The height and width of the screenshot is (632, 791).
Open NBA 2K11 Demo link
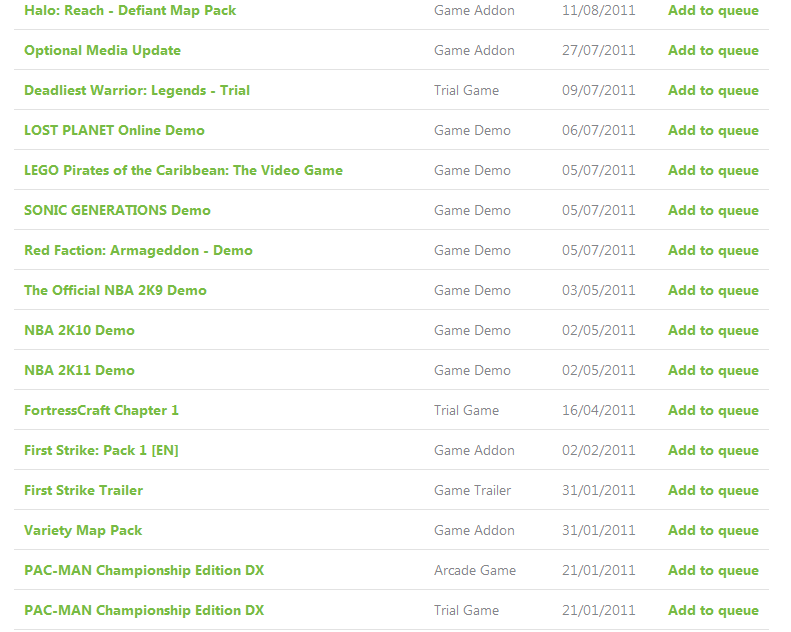pos(80,370)
